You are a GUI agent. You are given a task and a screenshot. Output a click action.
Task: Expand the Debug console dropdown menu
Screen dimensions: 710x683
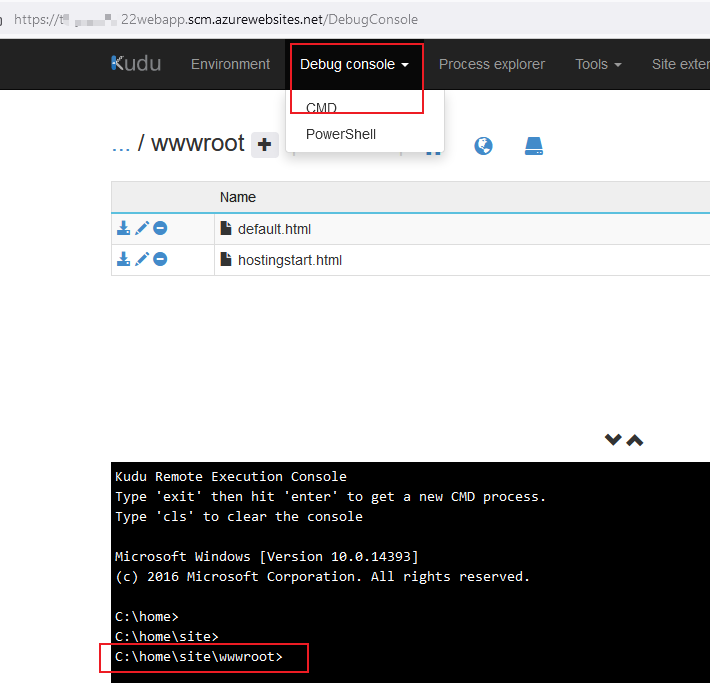click(x=354, y=64)
